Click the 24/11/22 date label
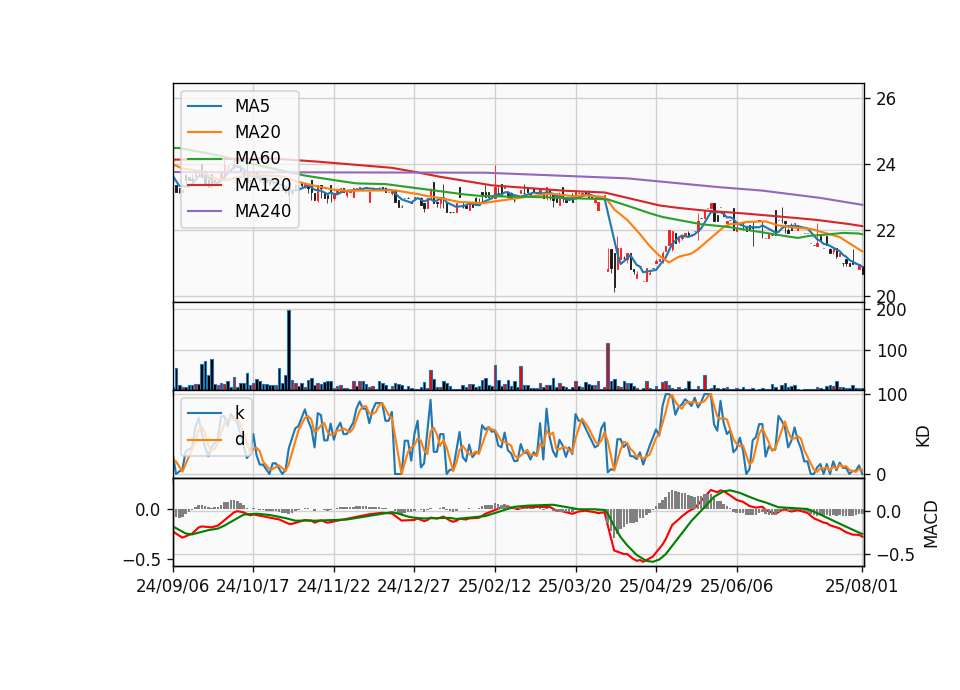 click(x=334, y=586)
